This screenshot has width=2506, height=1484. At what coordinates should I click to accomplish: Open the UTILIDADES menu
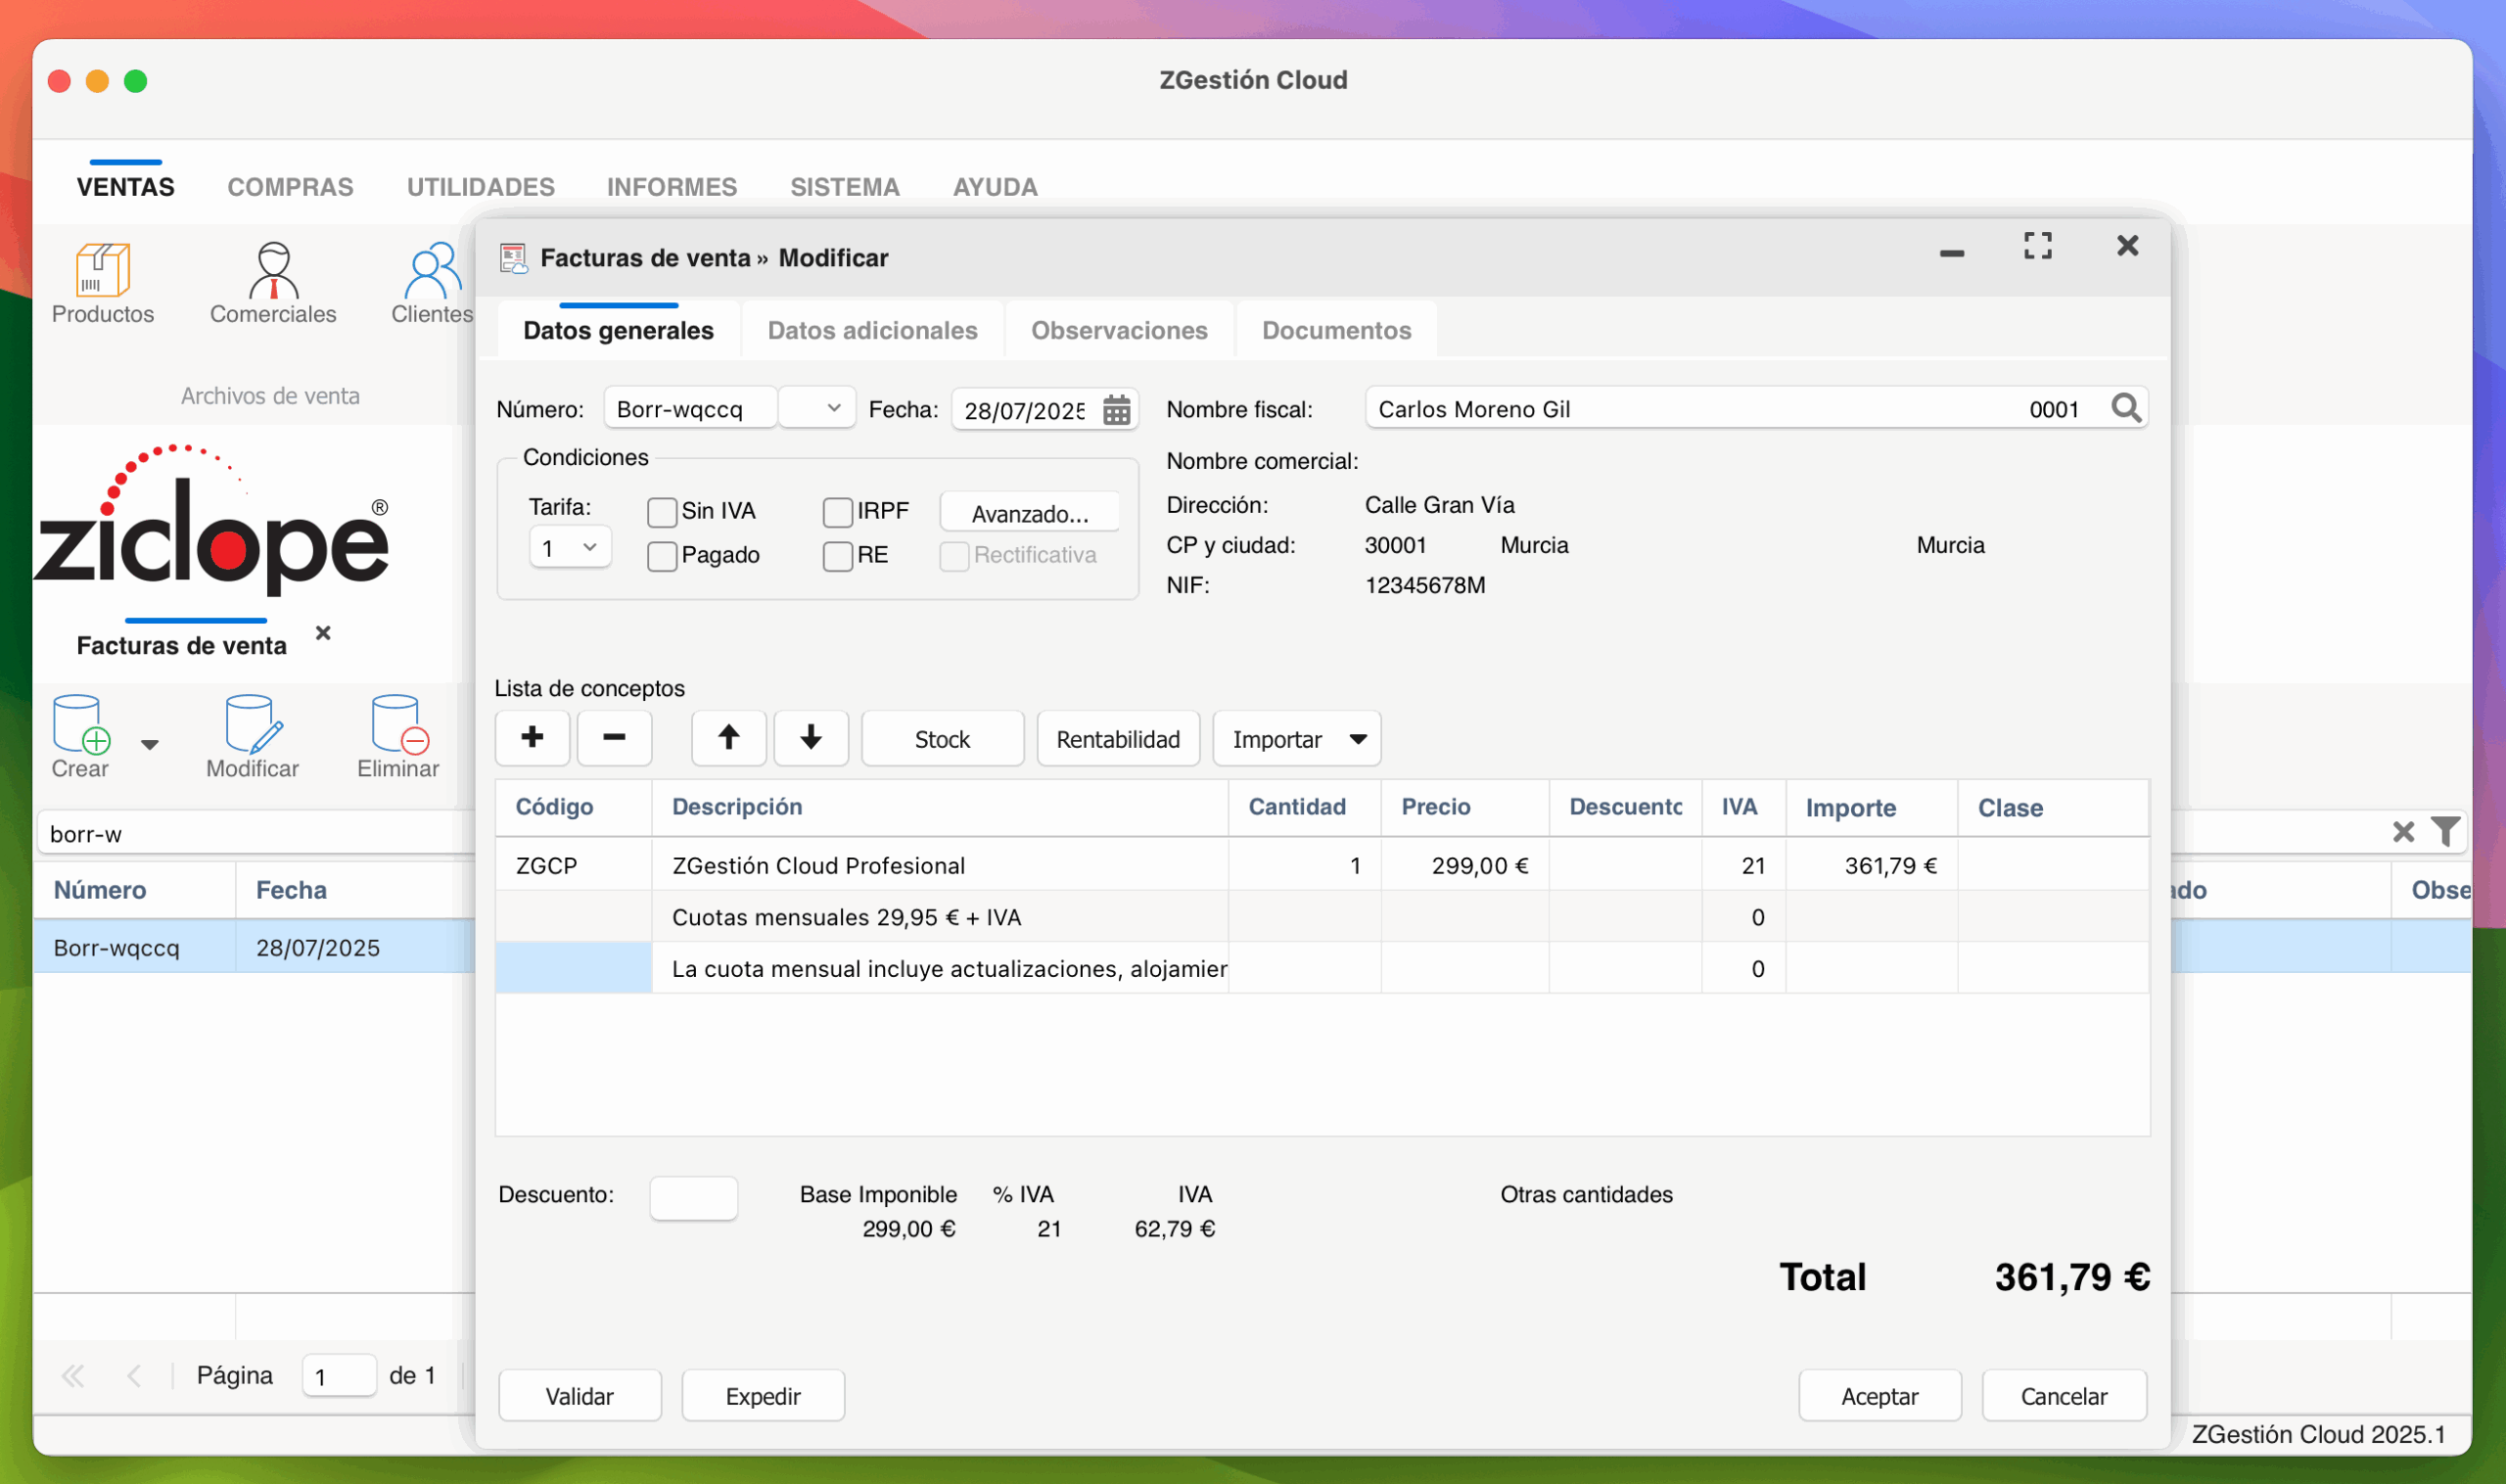pyautogui.click(x=480, y=187)
